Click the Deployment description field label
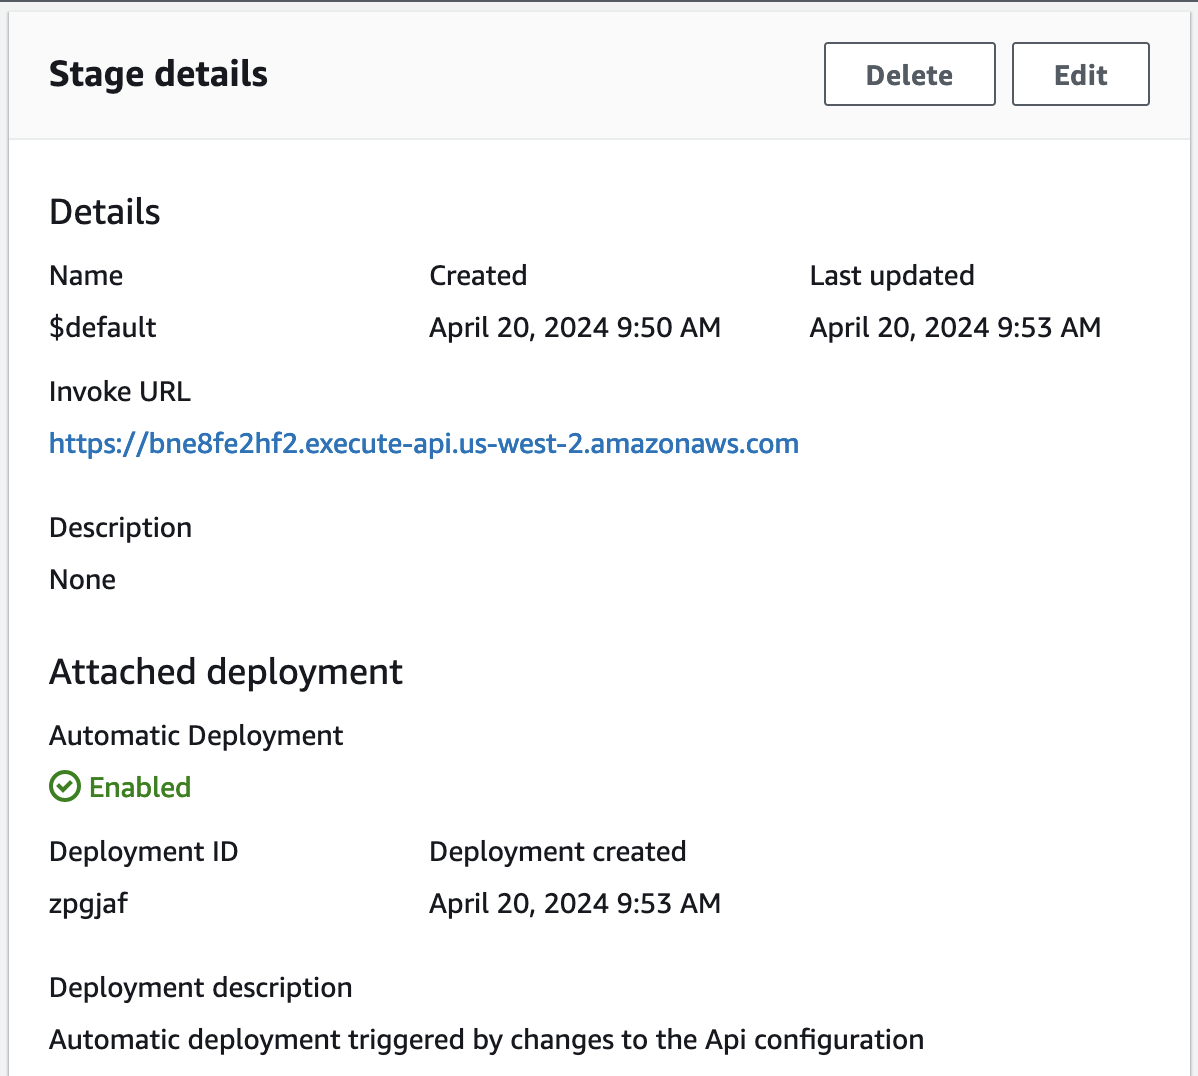The width and height of the screenshot is (1198, 1076). click(x=201, y=987)
